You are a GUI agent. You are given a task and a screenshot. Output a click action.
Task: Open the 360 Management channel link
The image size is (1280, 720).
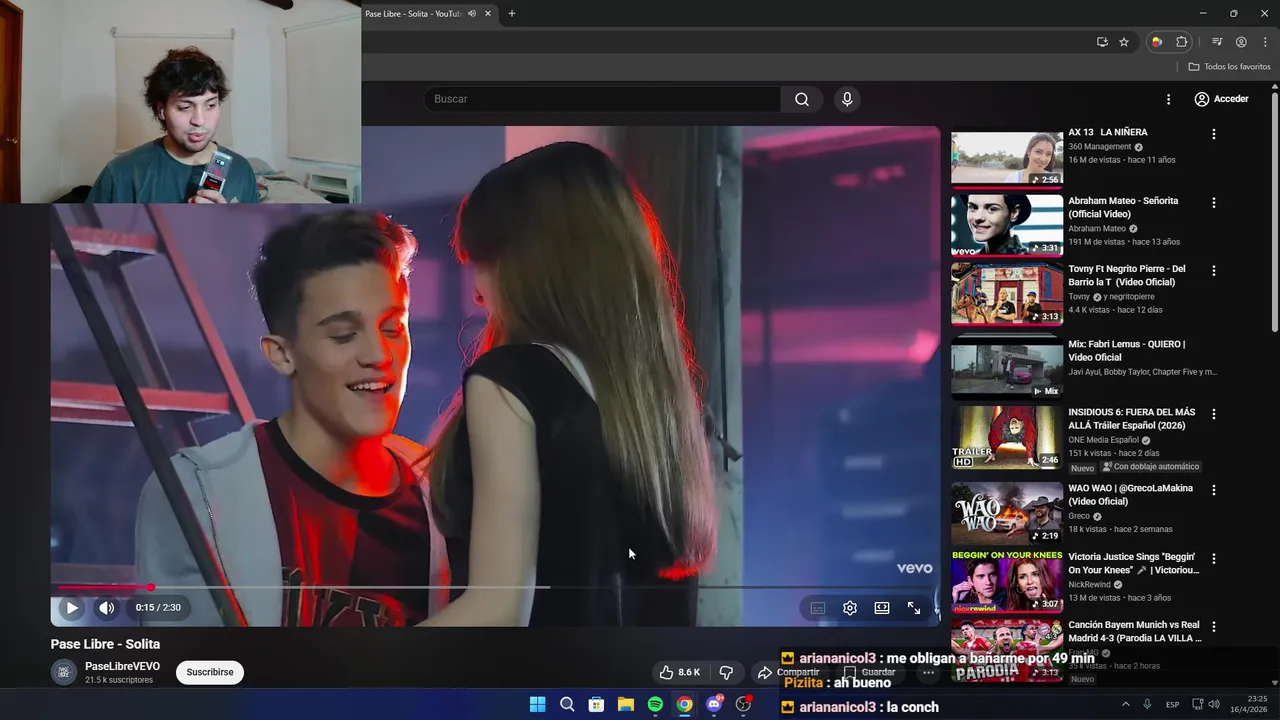[x=1100, y=147]
